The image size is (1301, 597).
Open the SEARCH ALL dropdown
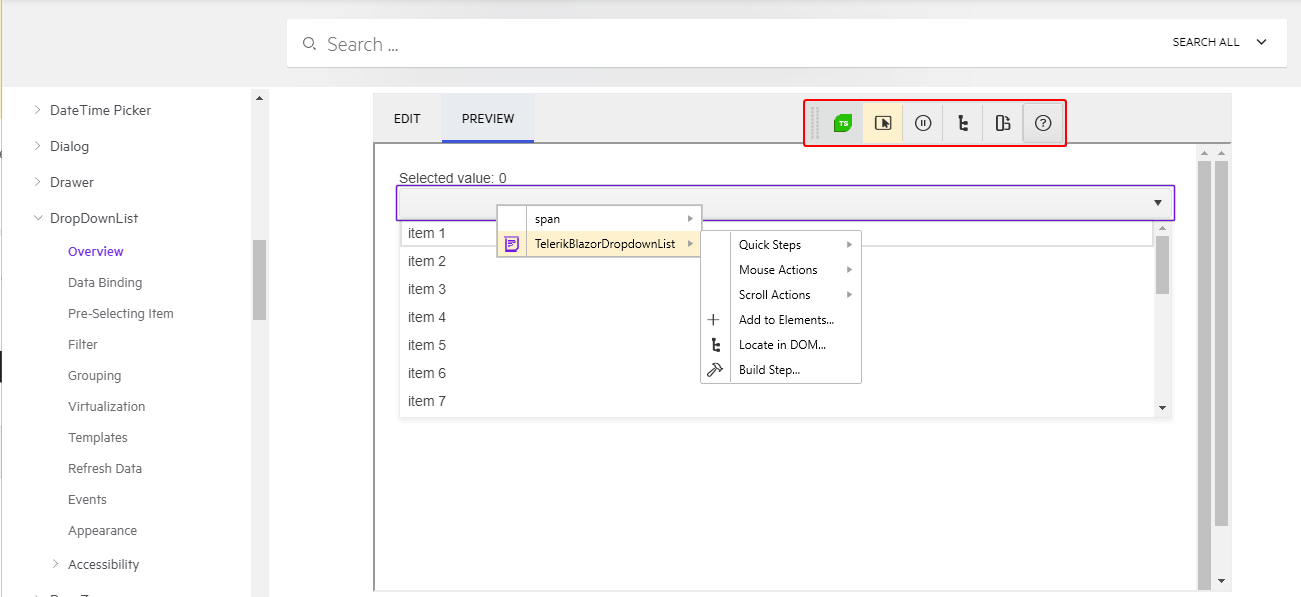click(1220, 43)
